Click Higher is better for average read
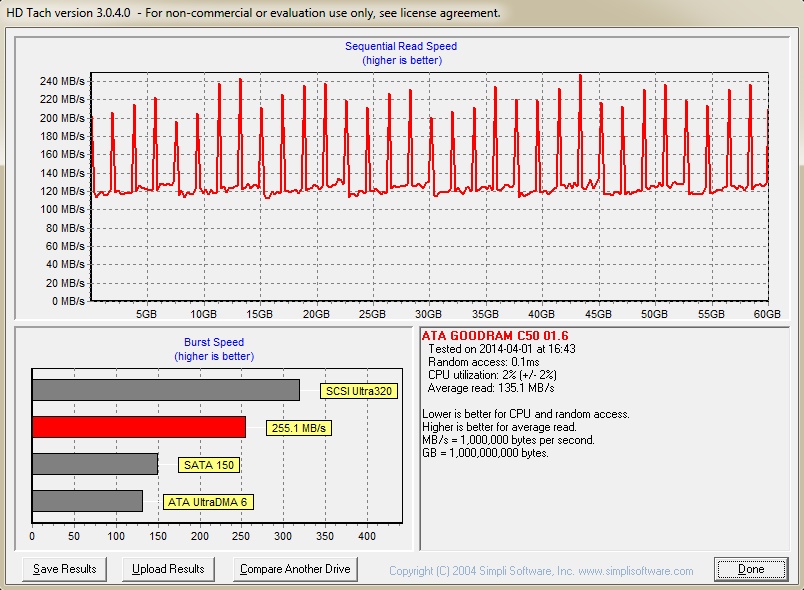Viewport: 804px width, 590px height. [499, 427]
